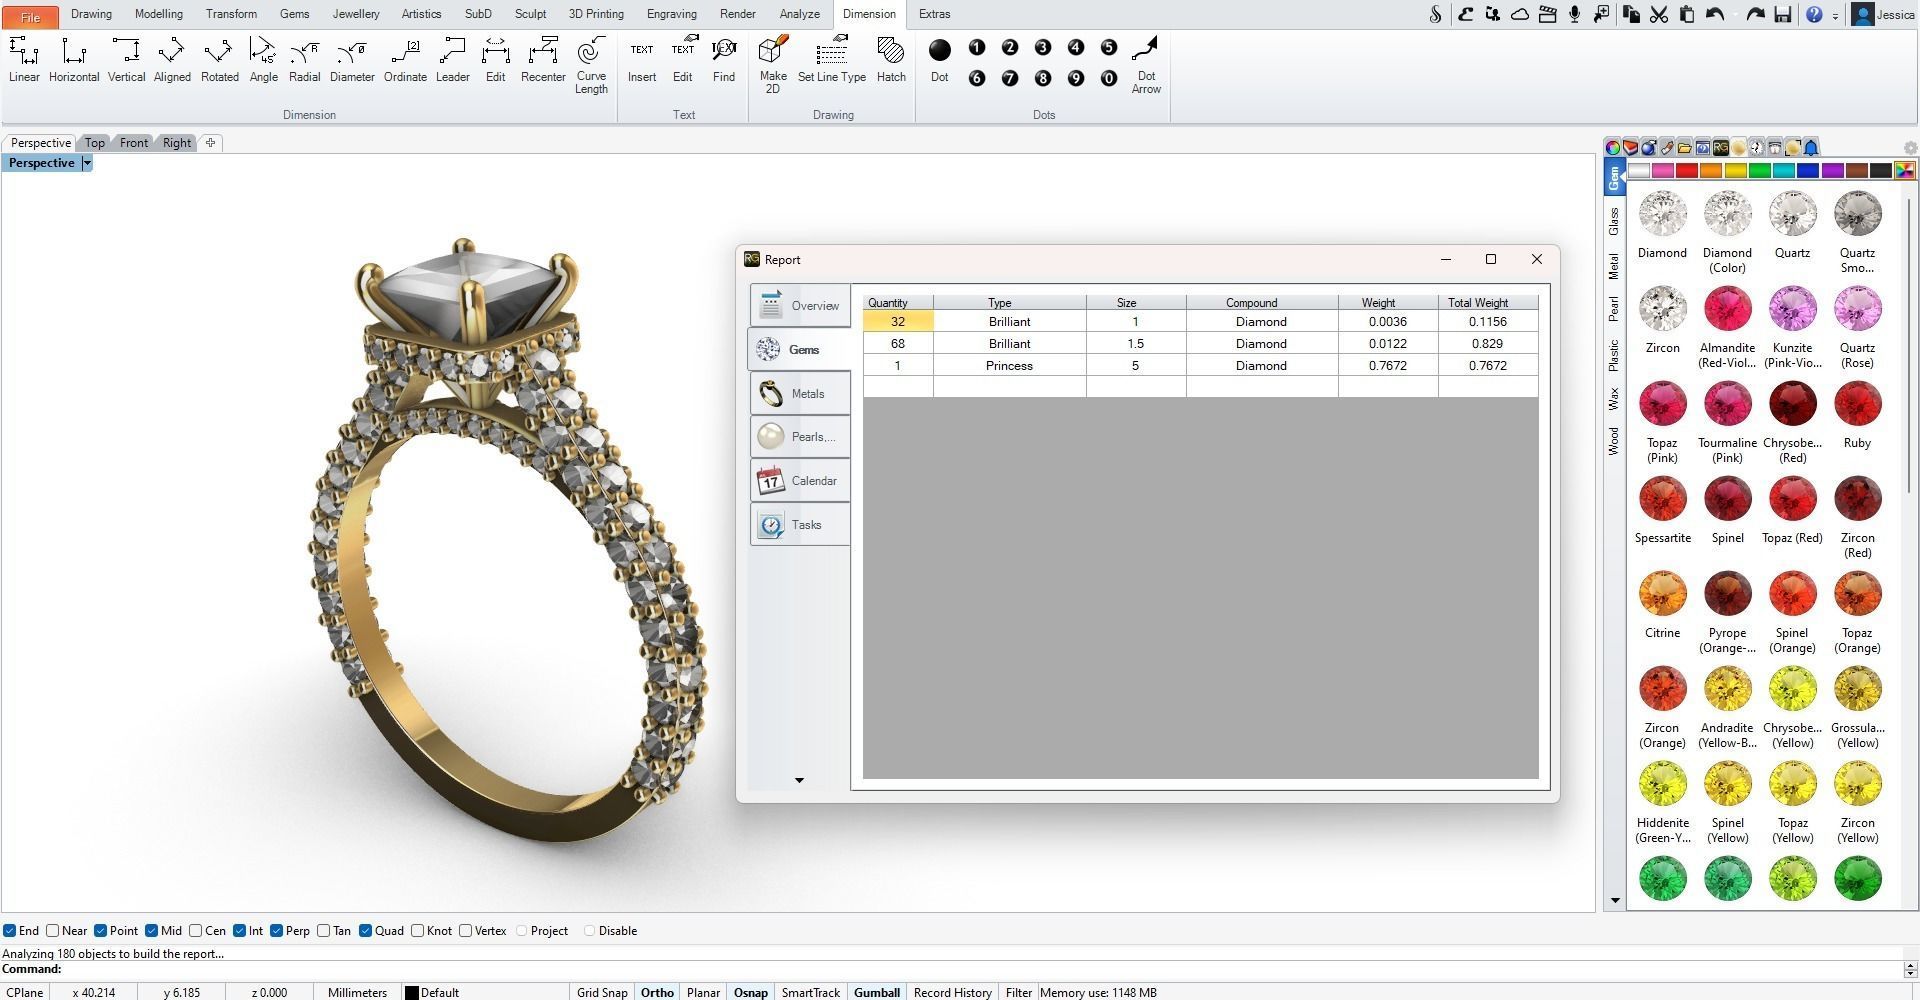Measure with the Curve Length tool
1920x1000 pixels.
591,65
